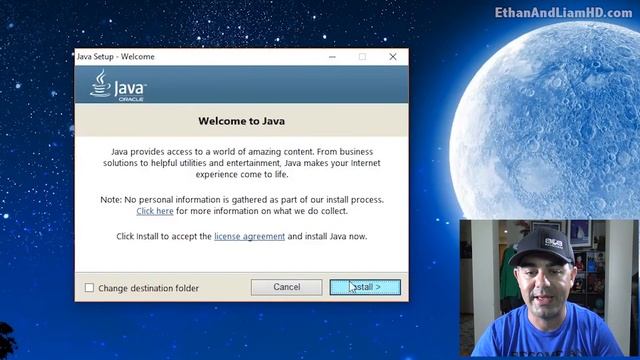Click the 'Note: No personal information' line
The height and width of the screenshot is (360, 640).
(242, 200)
